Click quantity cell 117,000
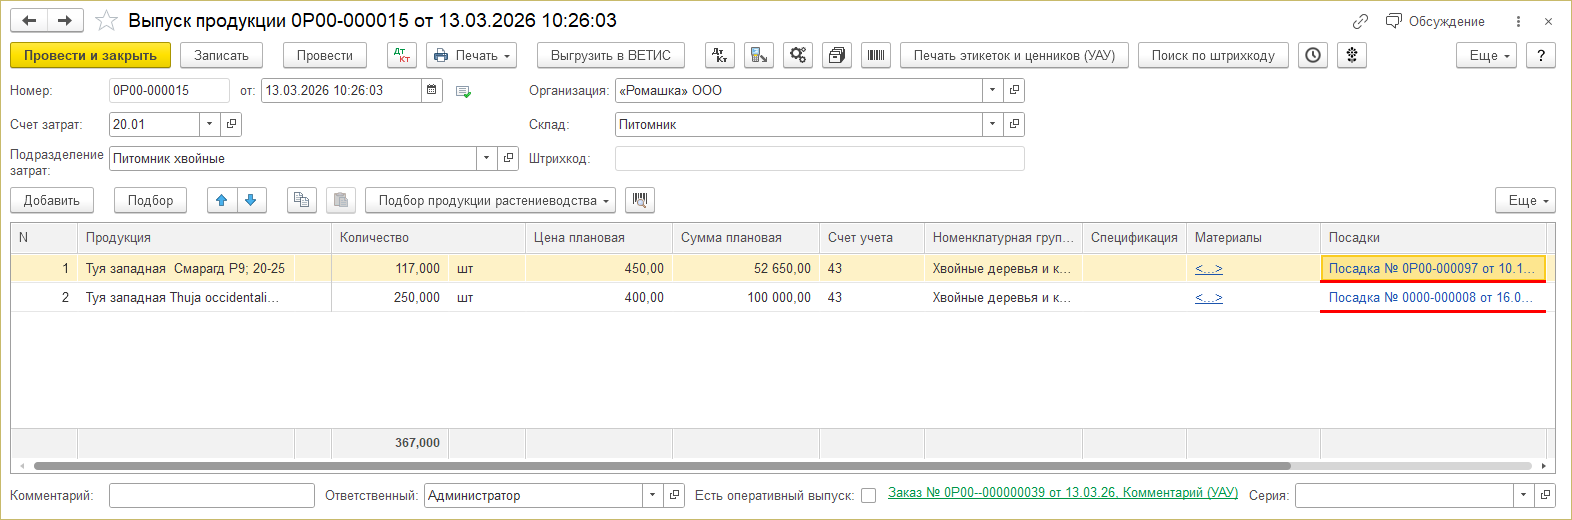 point(390,268)
